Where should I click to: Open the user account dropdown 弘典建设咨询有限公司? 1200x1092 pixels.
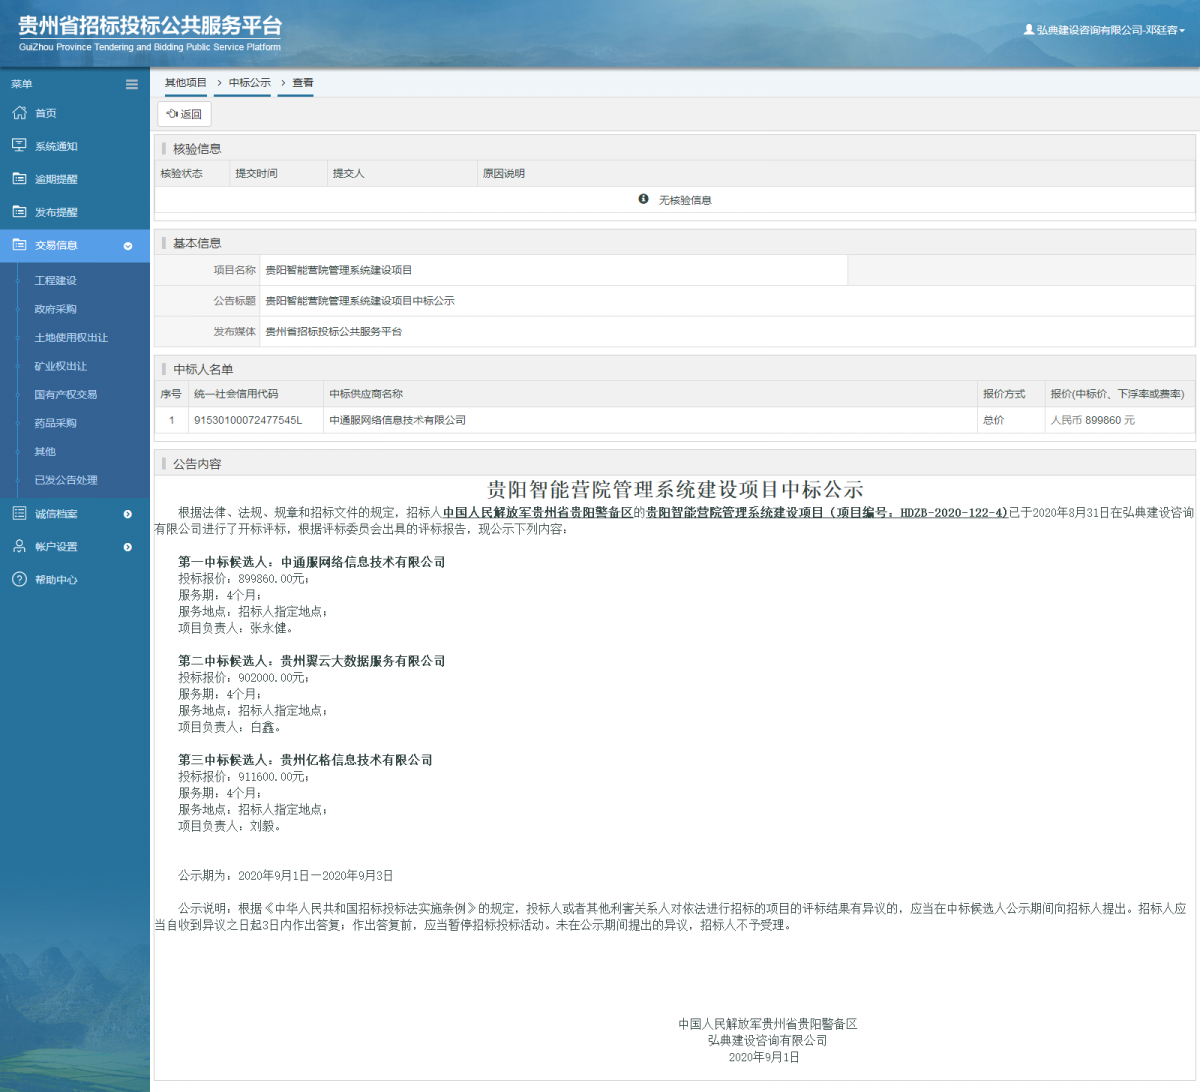pos(1104,30)
